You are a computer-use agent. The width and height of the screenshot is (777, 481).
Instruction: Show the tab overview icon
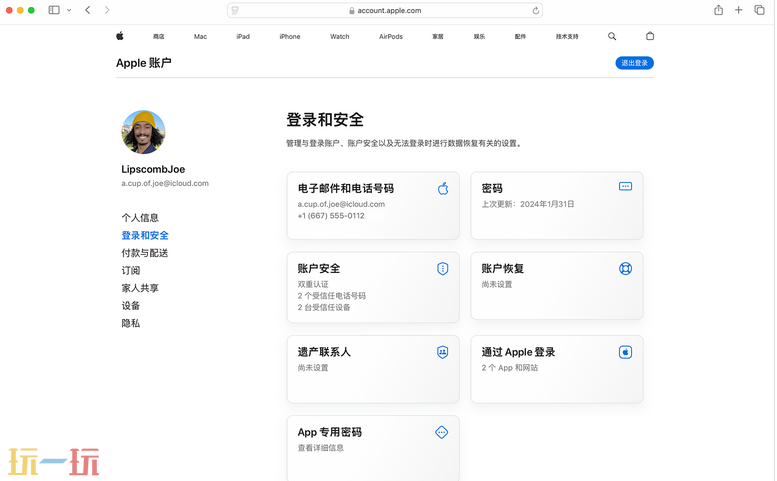(x=759, y=10)
